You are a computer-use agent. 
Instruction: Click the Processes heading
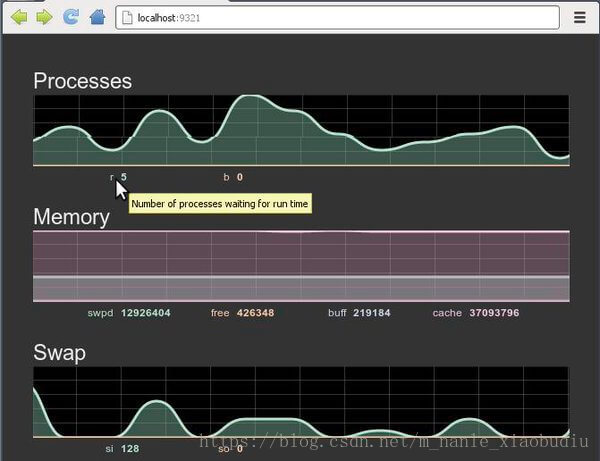82,81
